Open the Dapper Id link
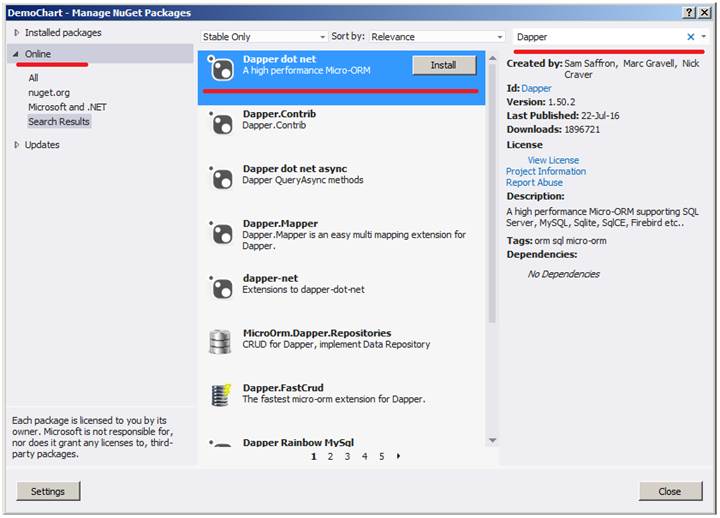This screenshot has height=518, width=720. click(536, 88)
